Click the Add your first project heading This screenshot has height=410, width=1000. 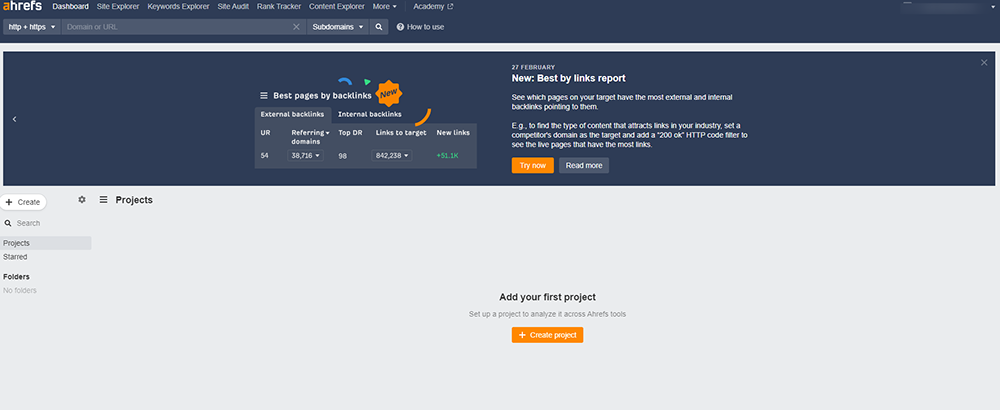(547, 297)
